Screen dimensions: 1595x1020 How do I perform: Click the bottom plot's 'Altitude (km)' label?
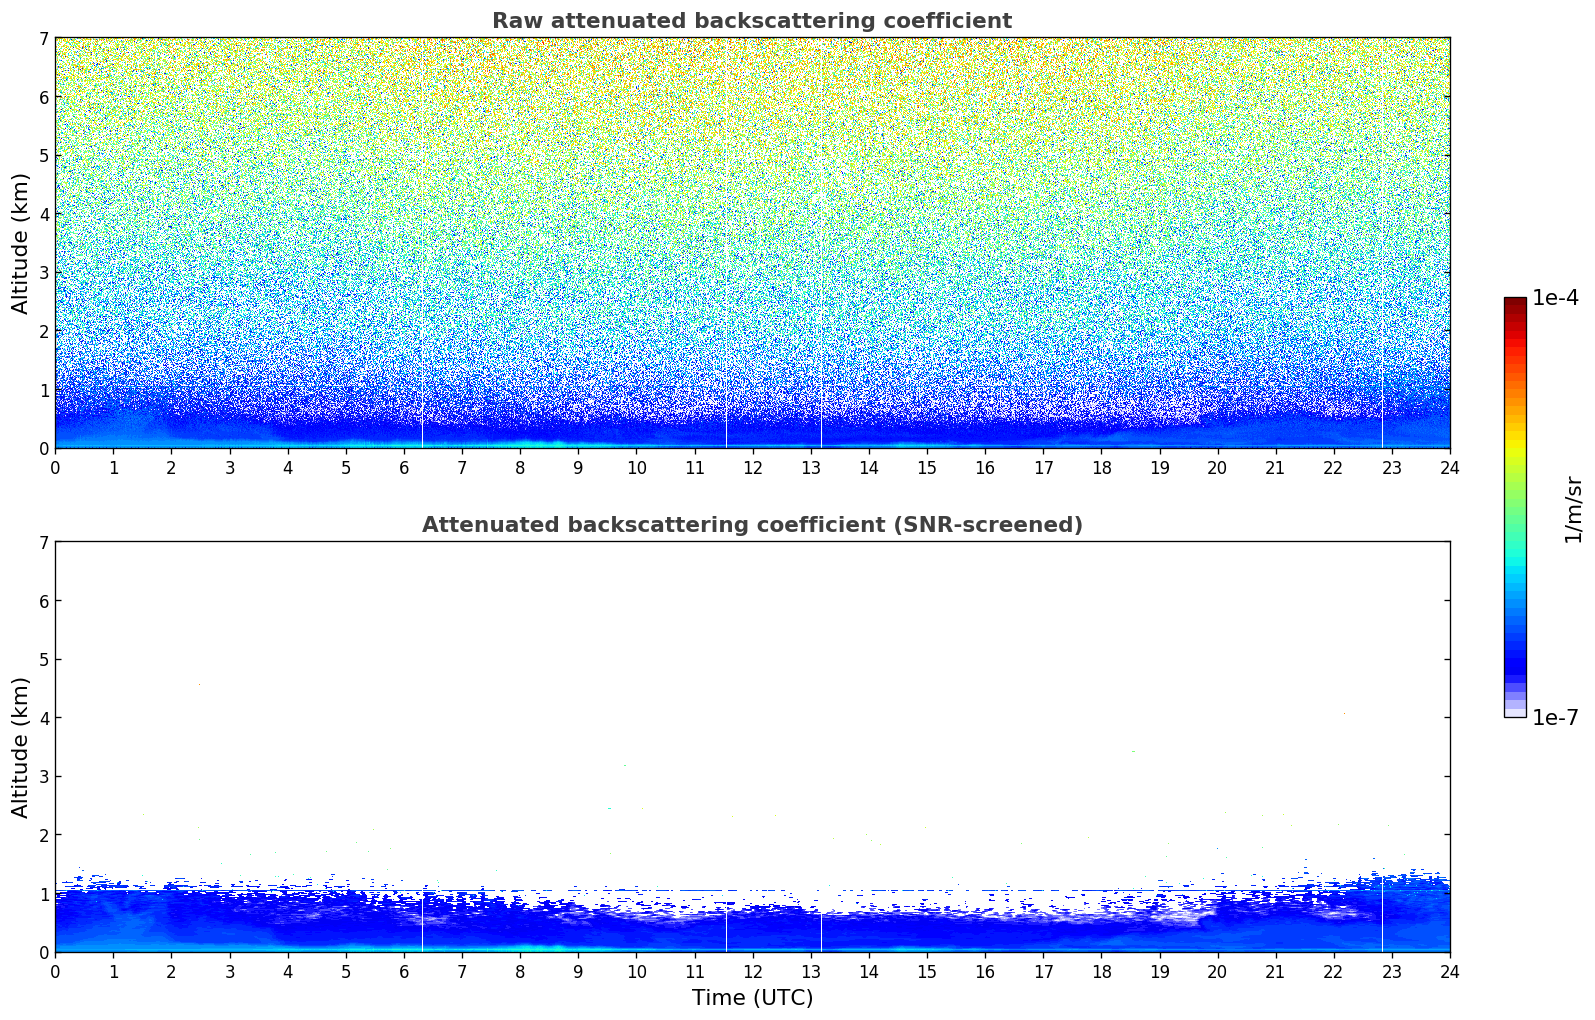click(21, 747)
